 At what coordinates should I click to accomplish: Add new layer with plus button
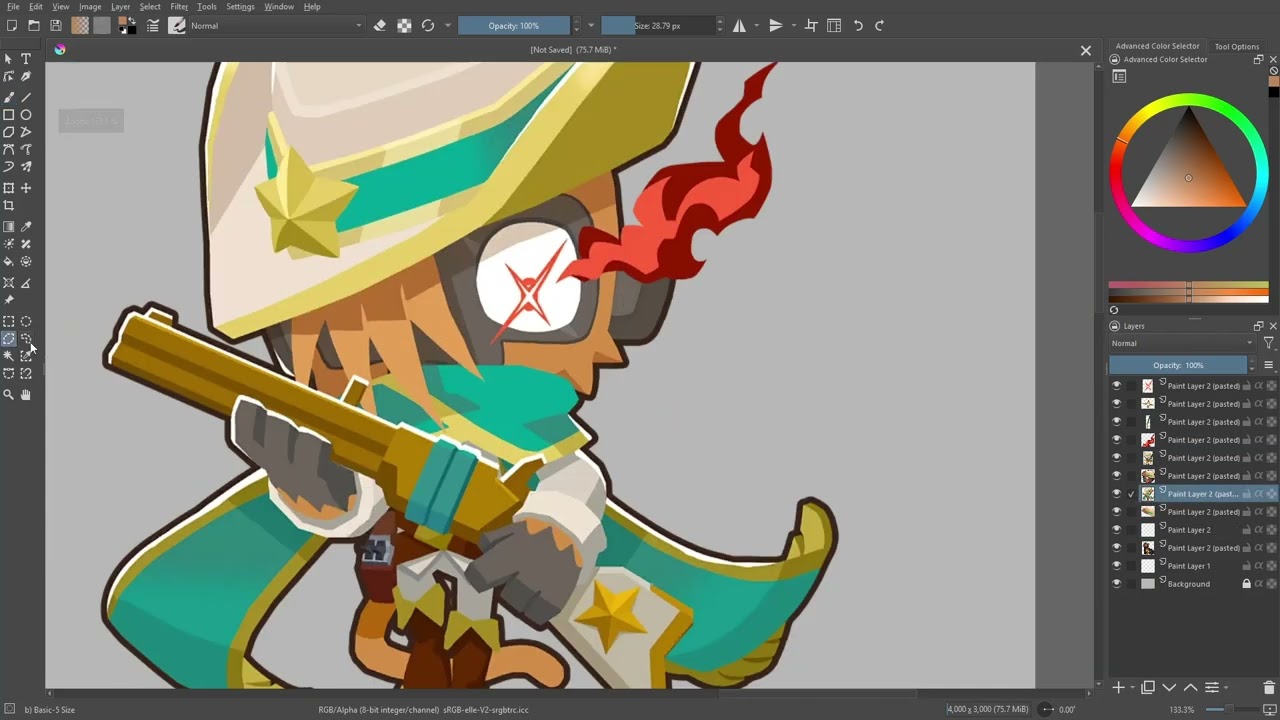(x=1118, y=688)
